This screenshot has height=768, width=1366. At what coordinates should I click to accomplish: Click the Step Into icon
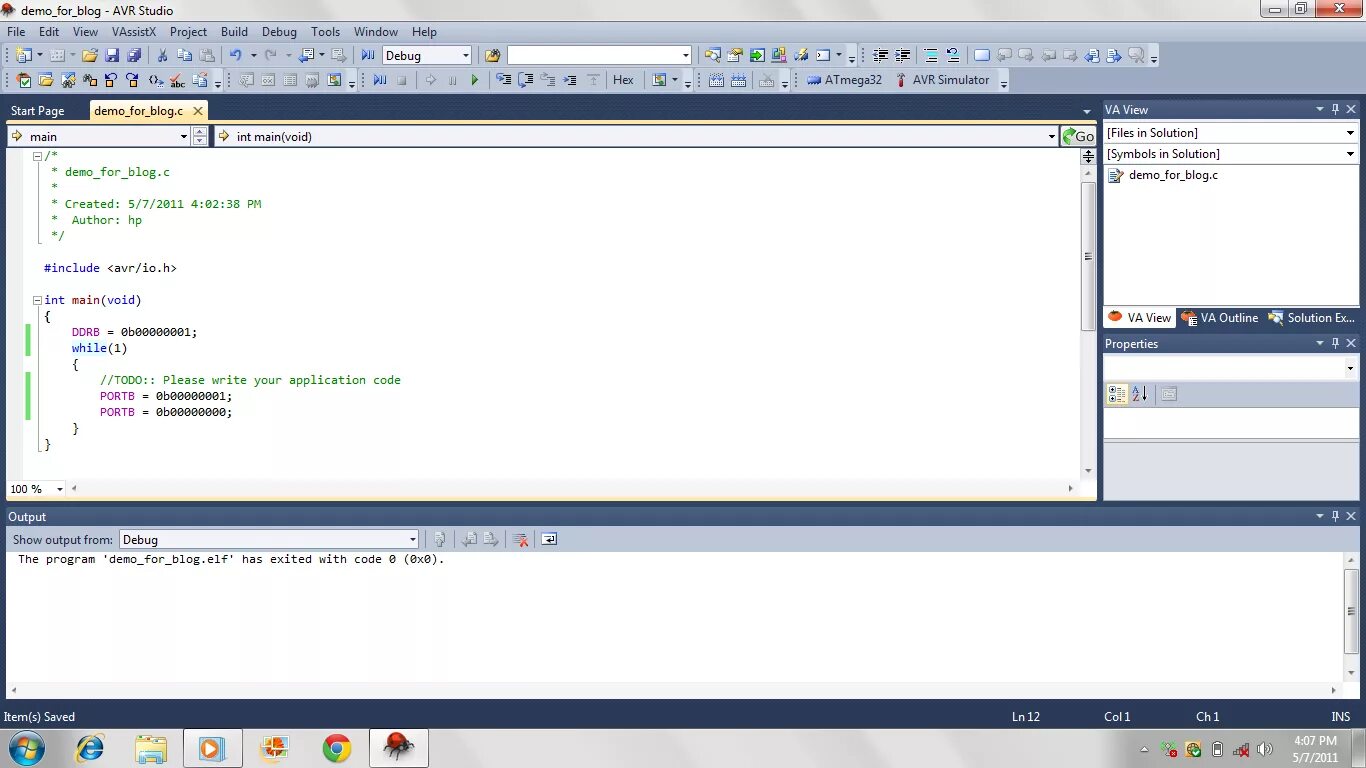503,80
